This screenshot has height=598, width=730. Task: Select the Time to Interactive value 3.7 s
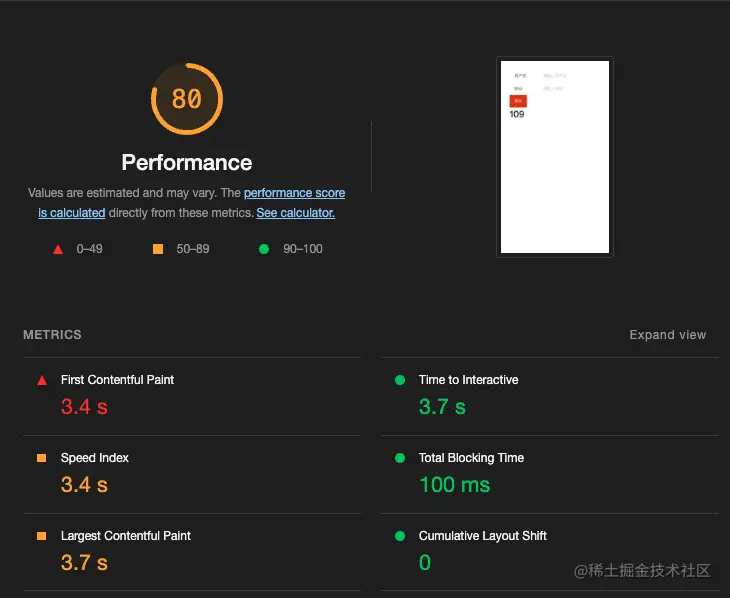click(x=442, y=407)
